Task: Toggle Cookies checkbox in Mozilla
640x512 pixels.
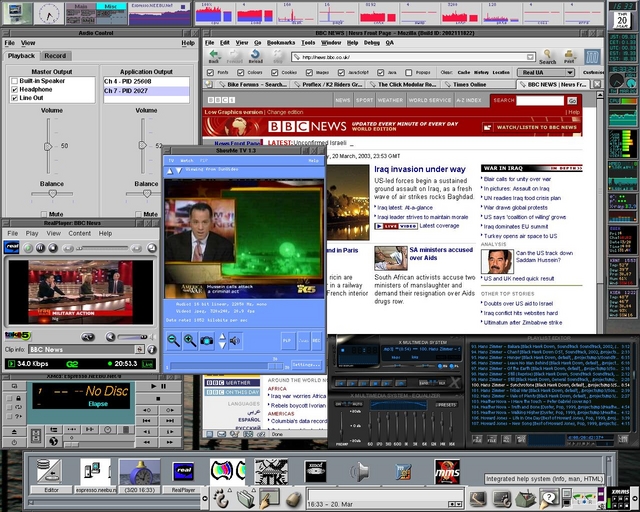Action: (x=275, y=72)
